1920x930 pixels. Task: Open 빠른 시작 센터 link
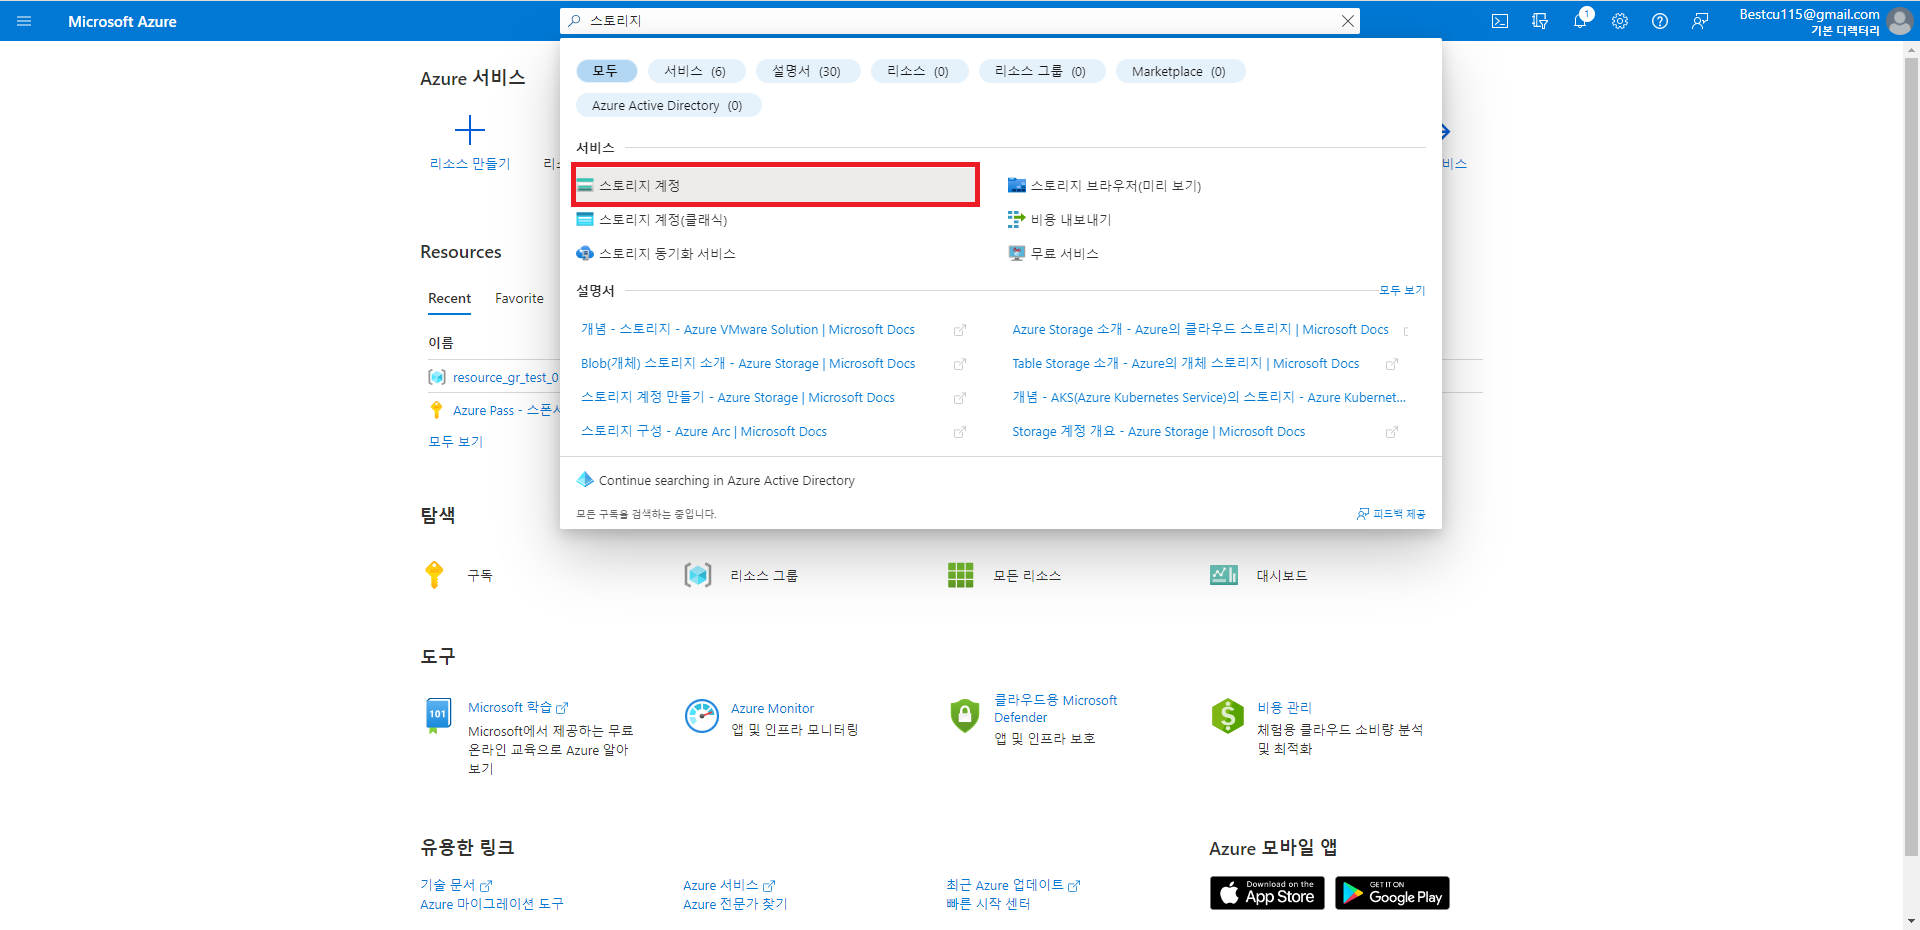pyautogui.click(x=988, y=904)
